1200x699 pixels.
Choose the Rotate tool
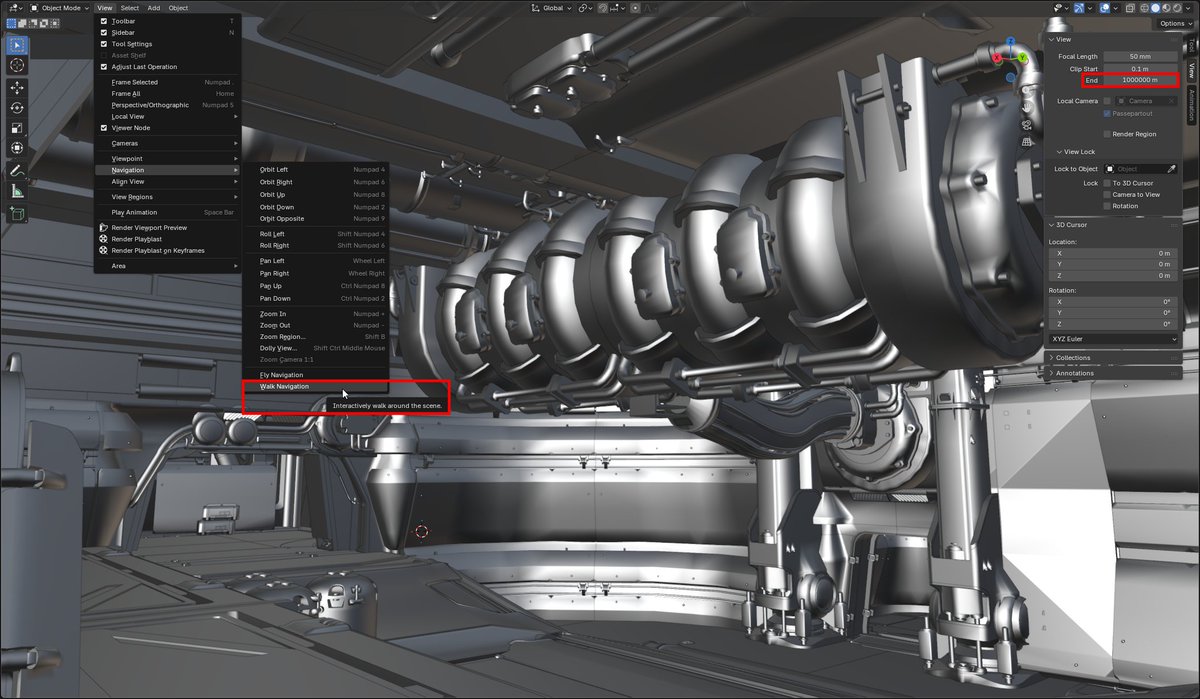pyautogui.click(x=18, y=108)
